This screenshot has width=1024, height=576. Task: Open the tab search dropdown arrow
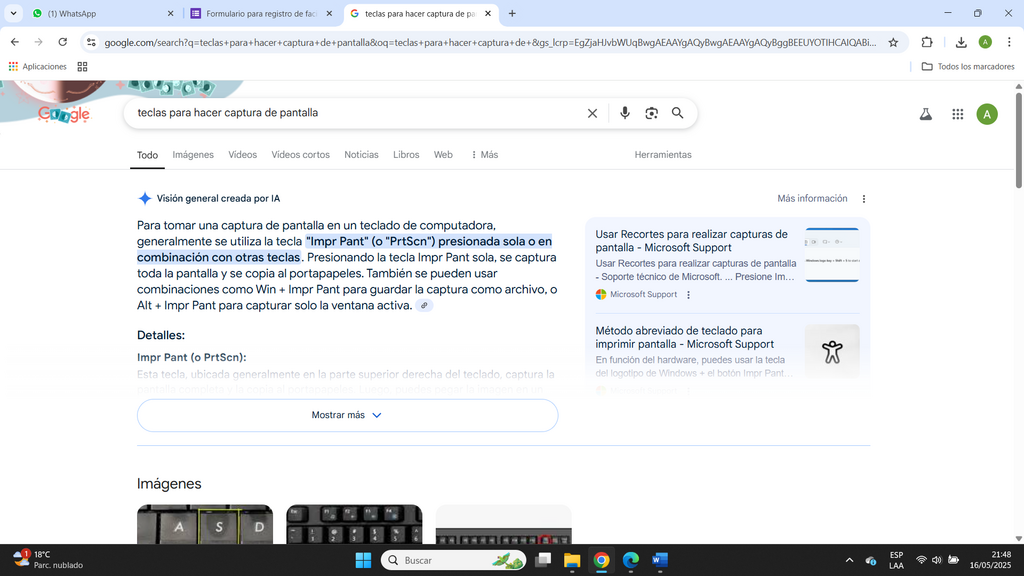click(x=13, y=13)
